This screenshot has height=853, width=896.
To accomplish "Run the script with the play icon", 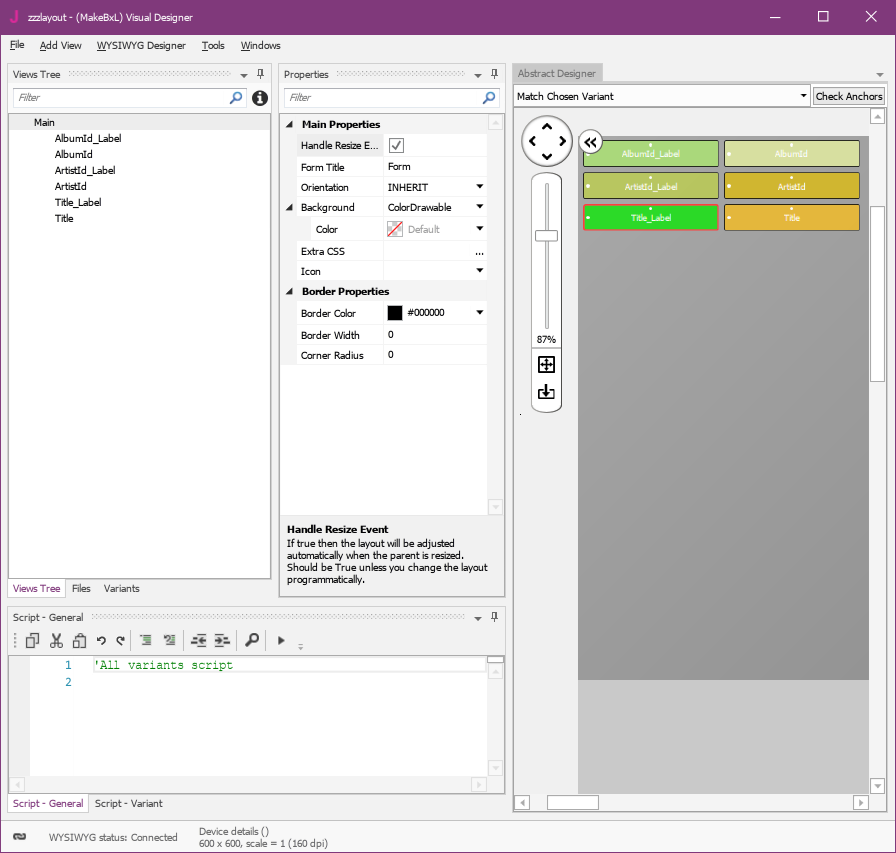I will [x=281, y=640].
